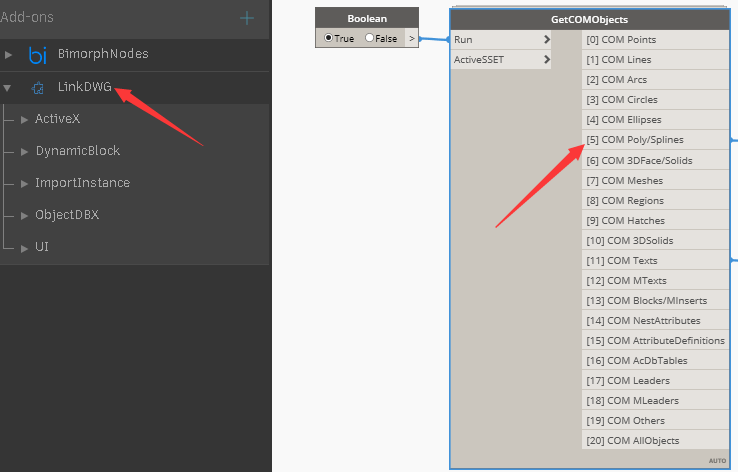This screenshot has width=738, height=472.
Task: Click the GetCOMObjects node title
Action: pos(589,20)
